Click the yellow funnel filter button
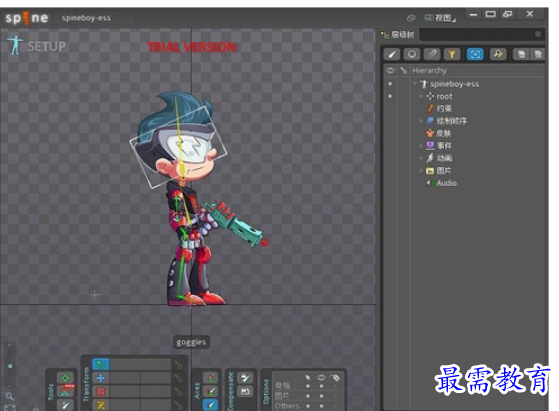This screenshot has width=559, height=411. (452, 54)
